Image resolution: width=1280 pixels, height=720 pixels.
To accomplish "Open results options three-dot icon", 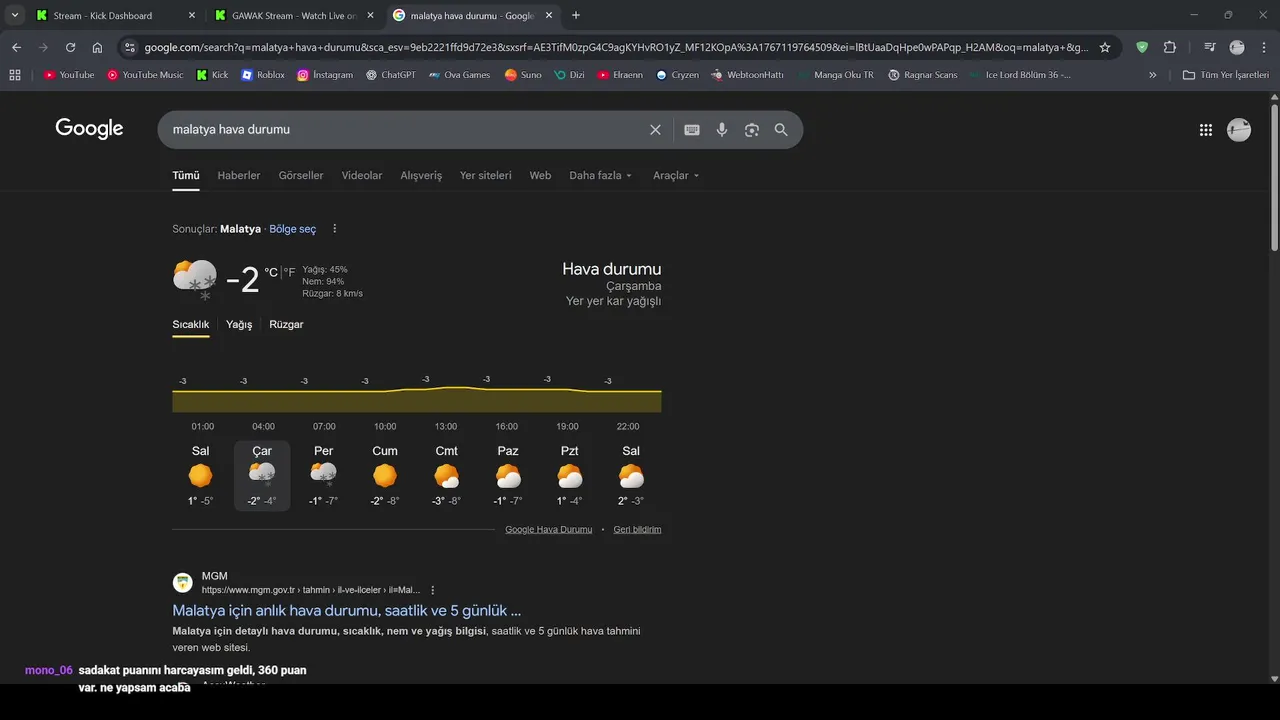I will point(335,229).
